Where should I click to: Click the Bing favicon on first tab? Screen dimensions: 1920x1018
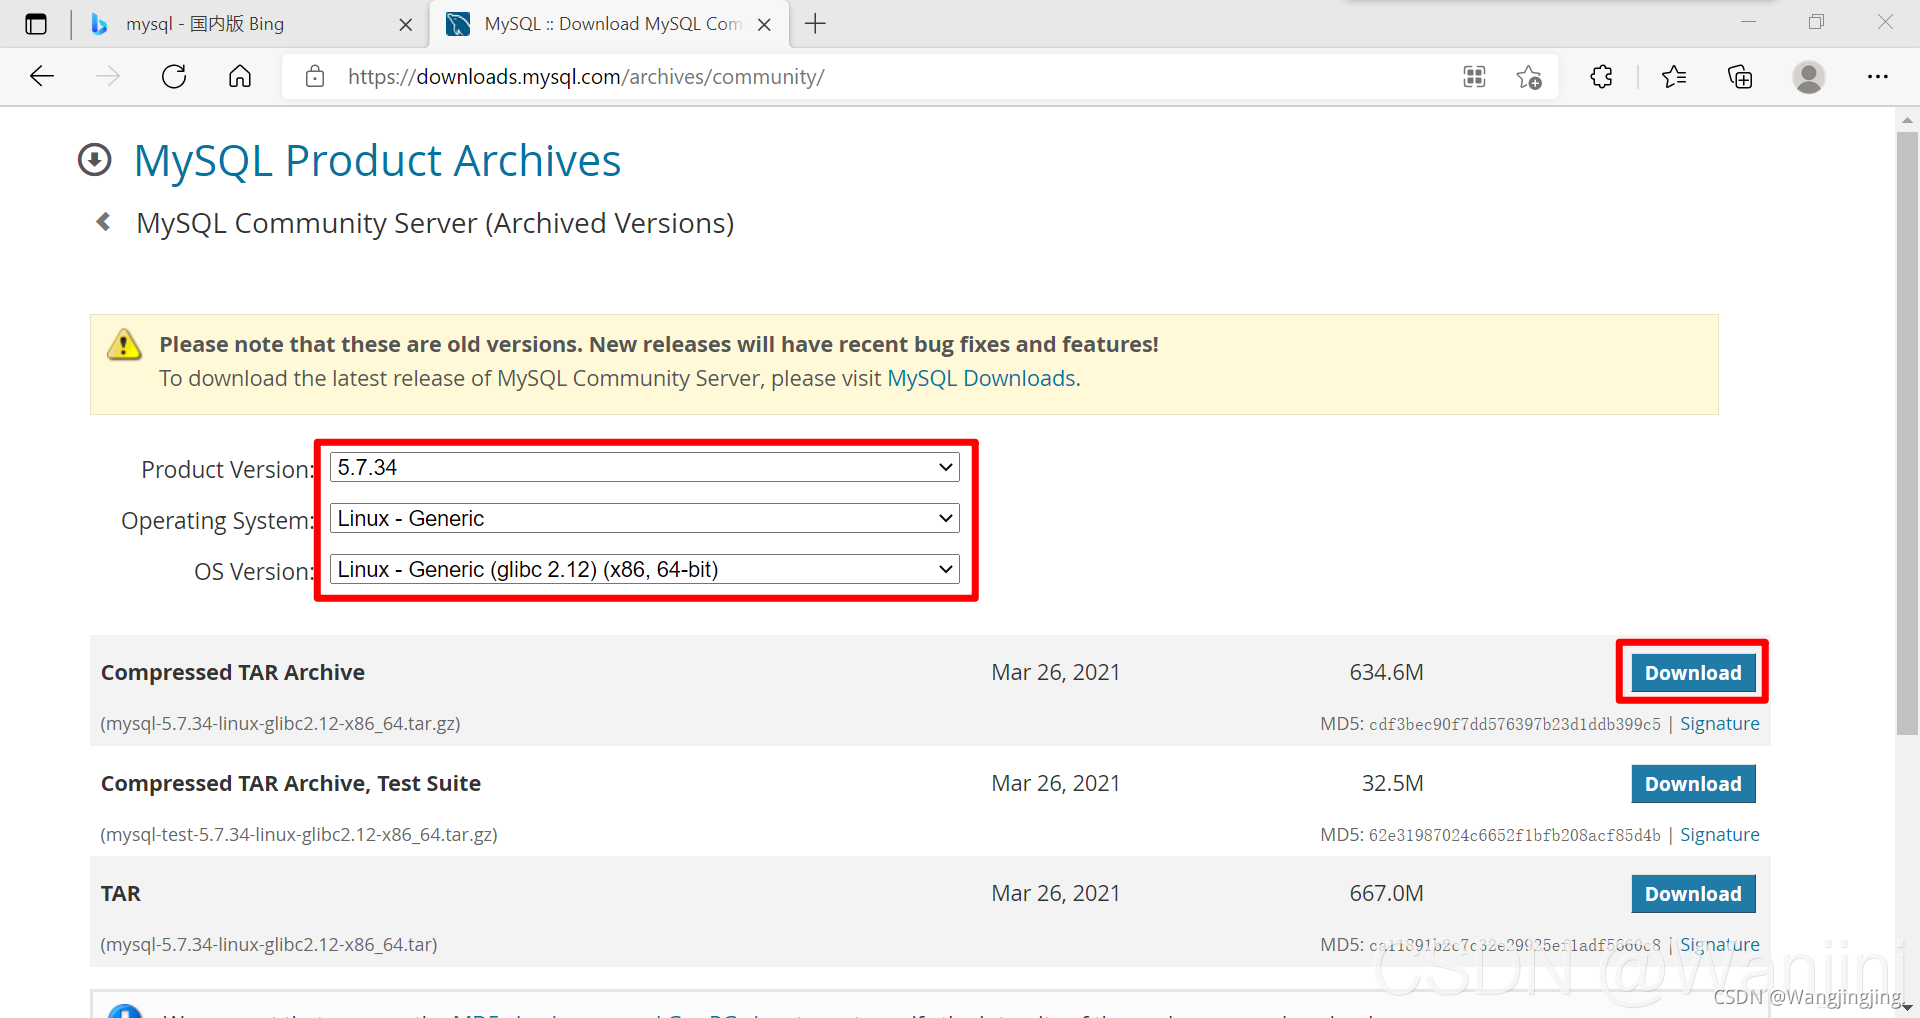99,24
